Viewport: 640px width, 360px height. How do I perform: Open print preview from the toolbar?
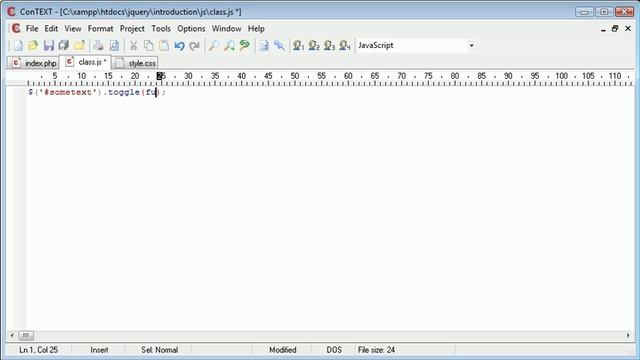(x=114, y=45)
